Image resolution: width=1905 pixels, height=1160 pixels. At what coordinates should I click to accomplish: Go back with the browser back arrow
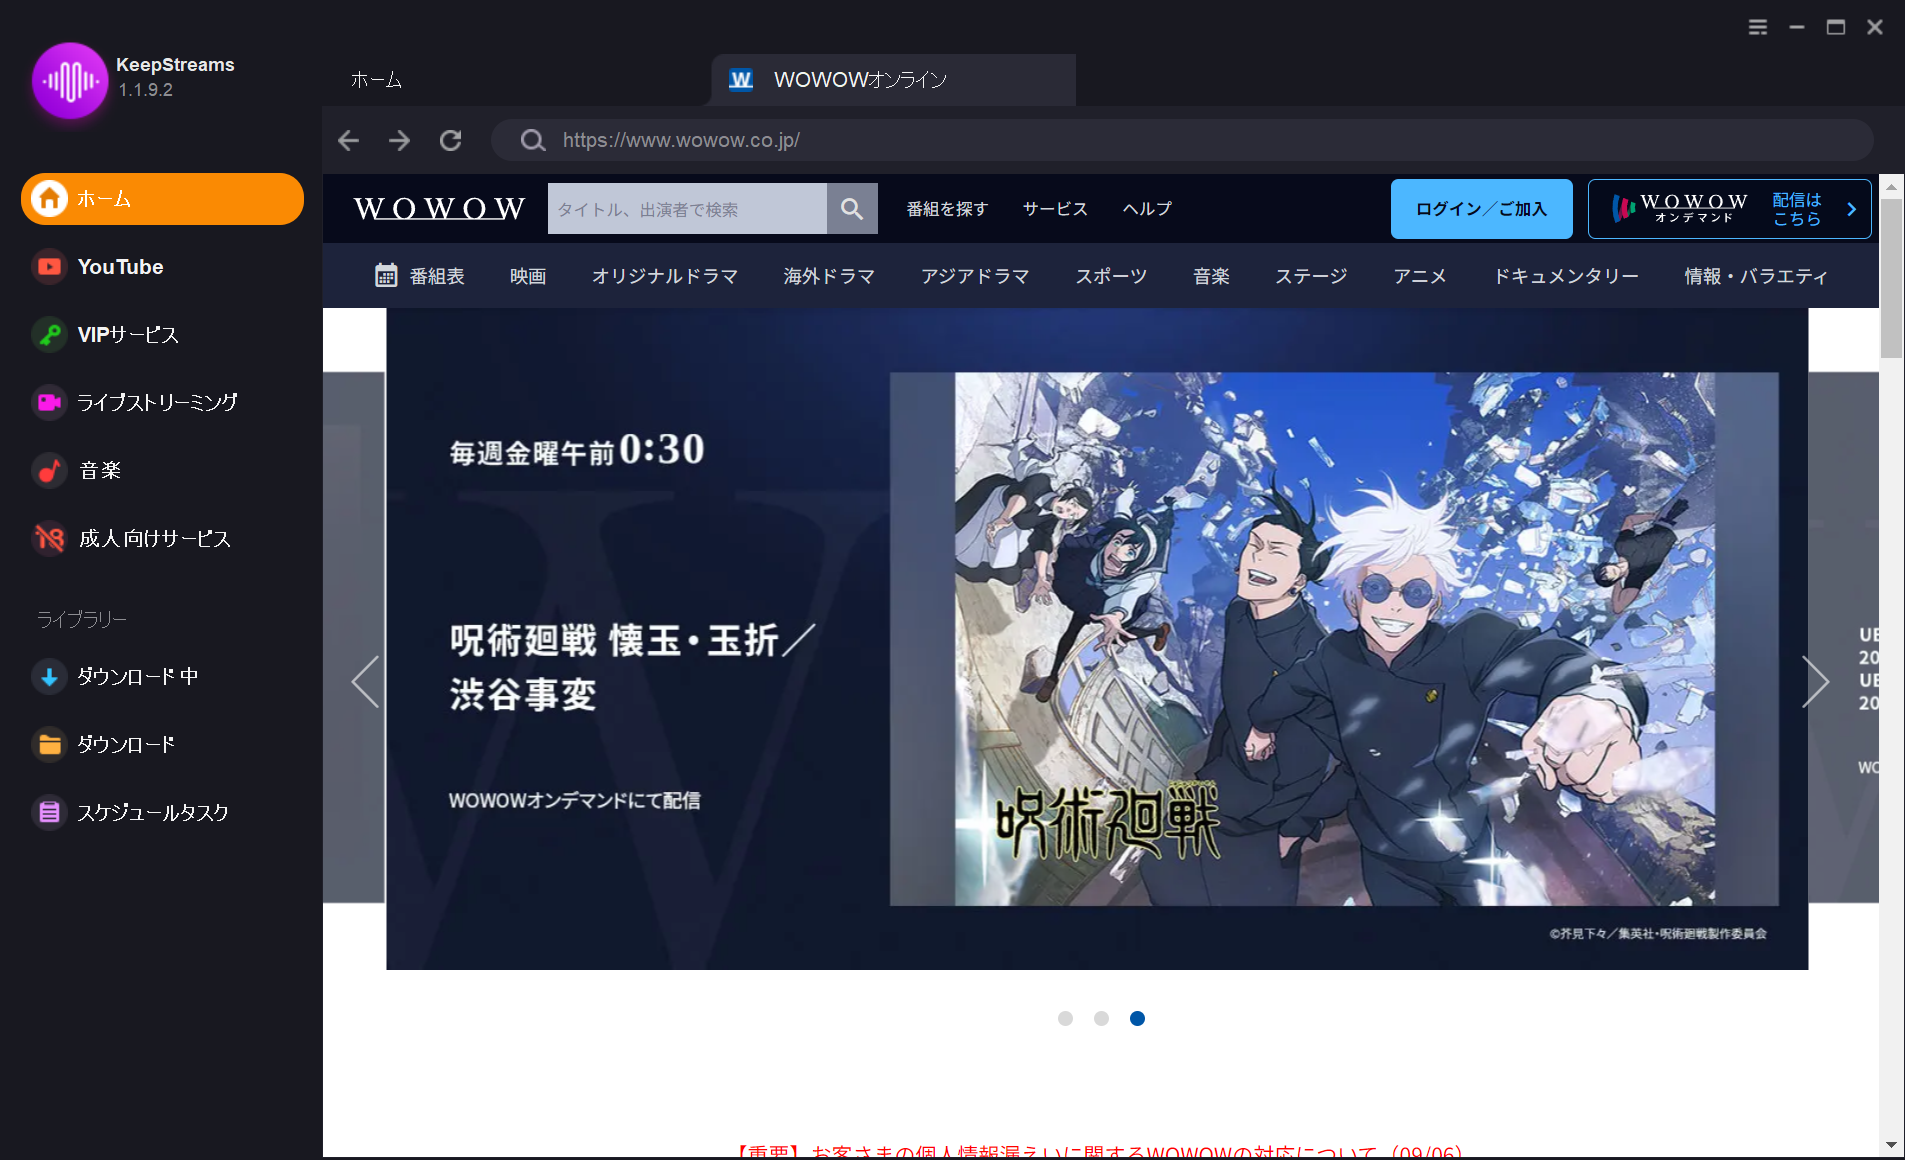[348, 140]
